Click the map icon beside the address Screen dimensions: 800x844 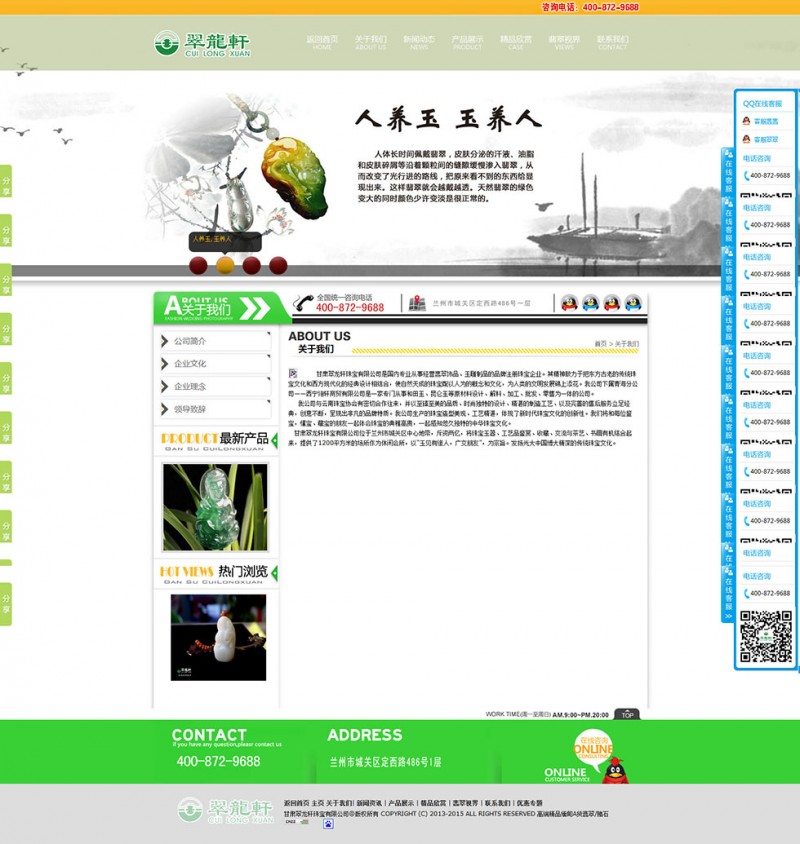click(417, 303)
